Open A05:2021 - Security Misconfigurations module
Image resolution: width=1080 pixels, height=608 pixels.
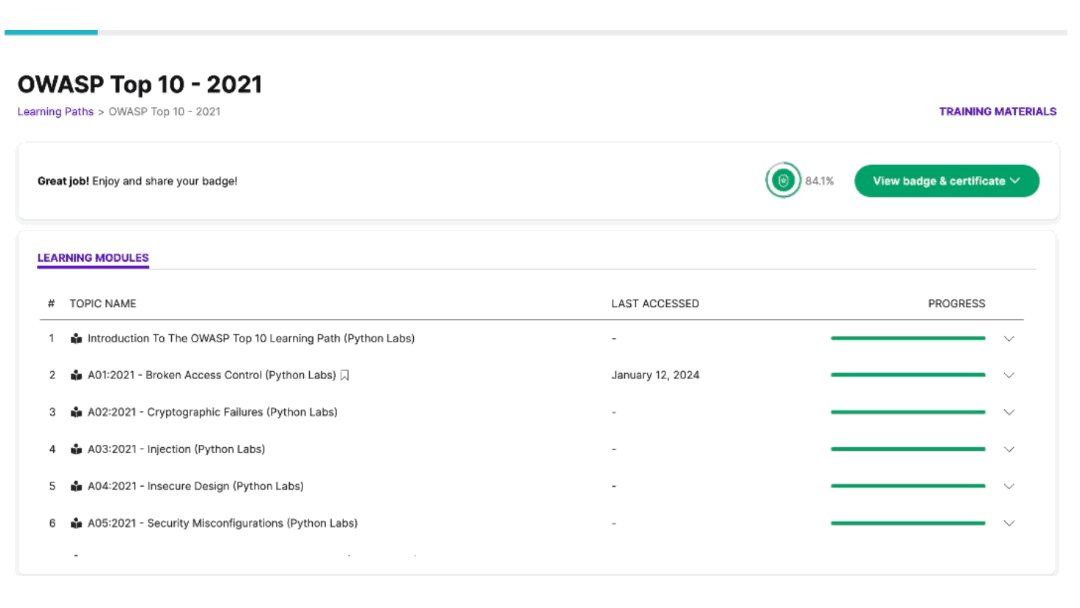[222, 523]
